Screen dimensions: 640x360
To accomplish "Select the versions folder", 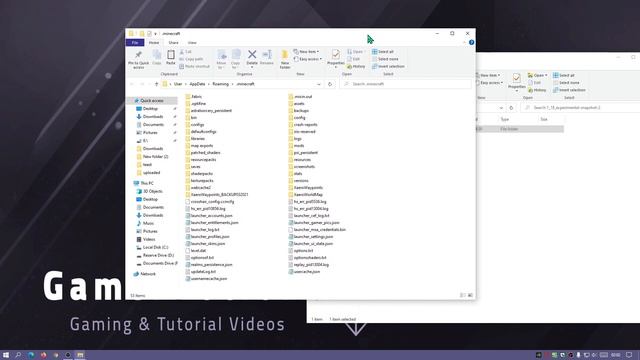I will (x=301, y=180).
